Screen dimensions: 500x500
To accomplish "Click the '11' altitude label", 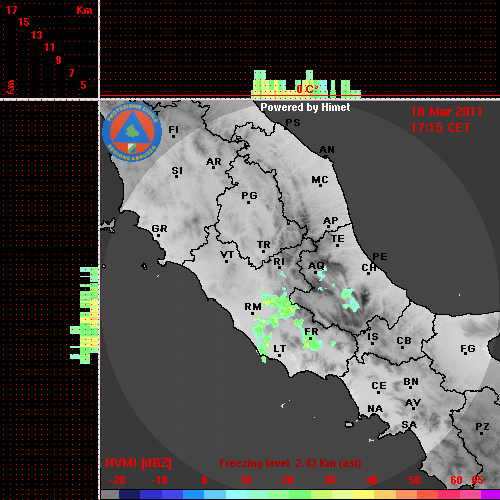I will (x=49, y=47).
